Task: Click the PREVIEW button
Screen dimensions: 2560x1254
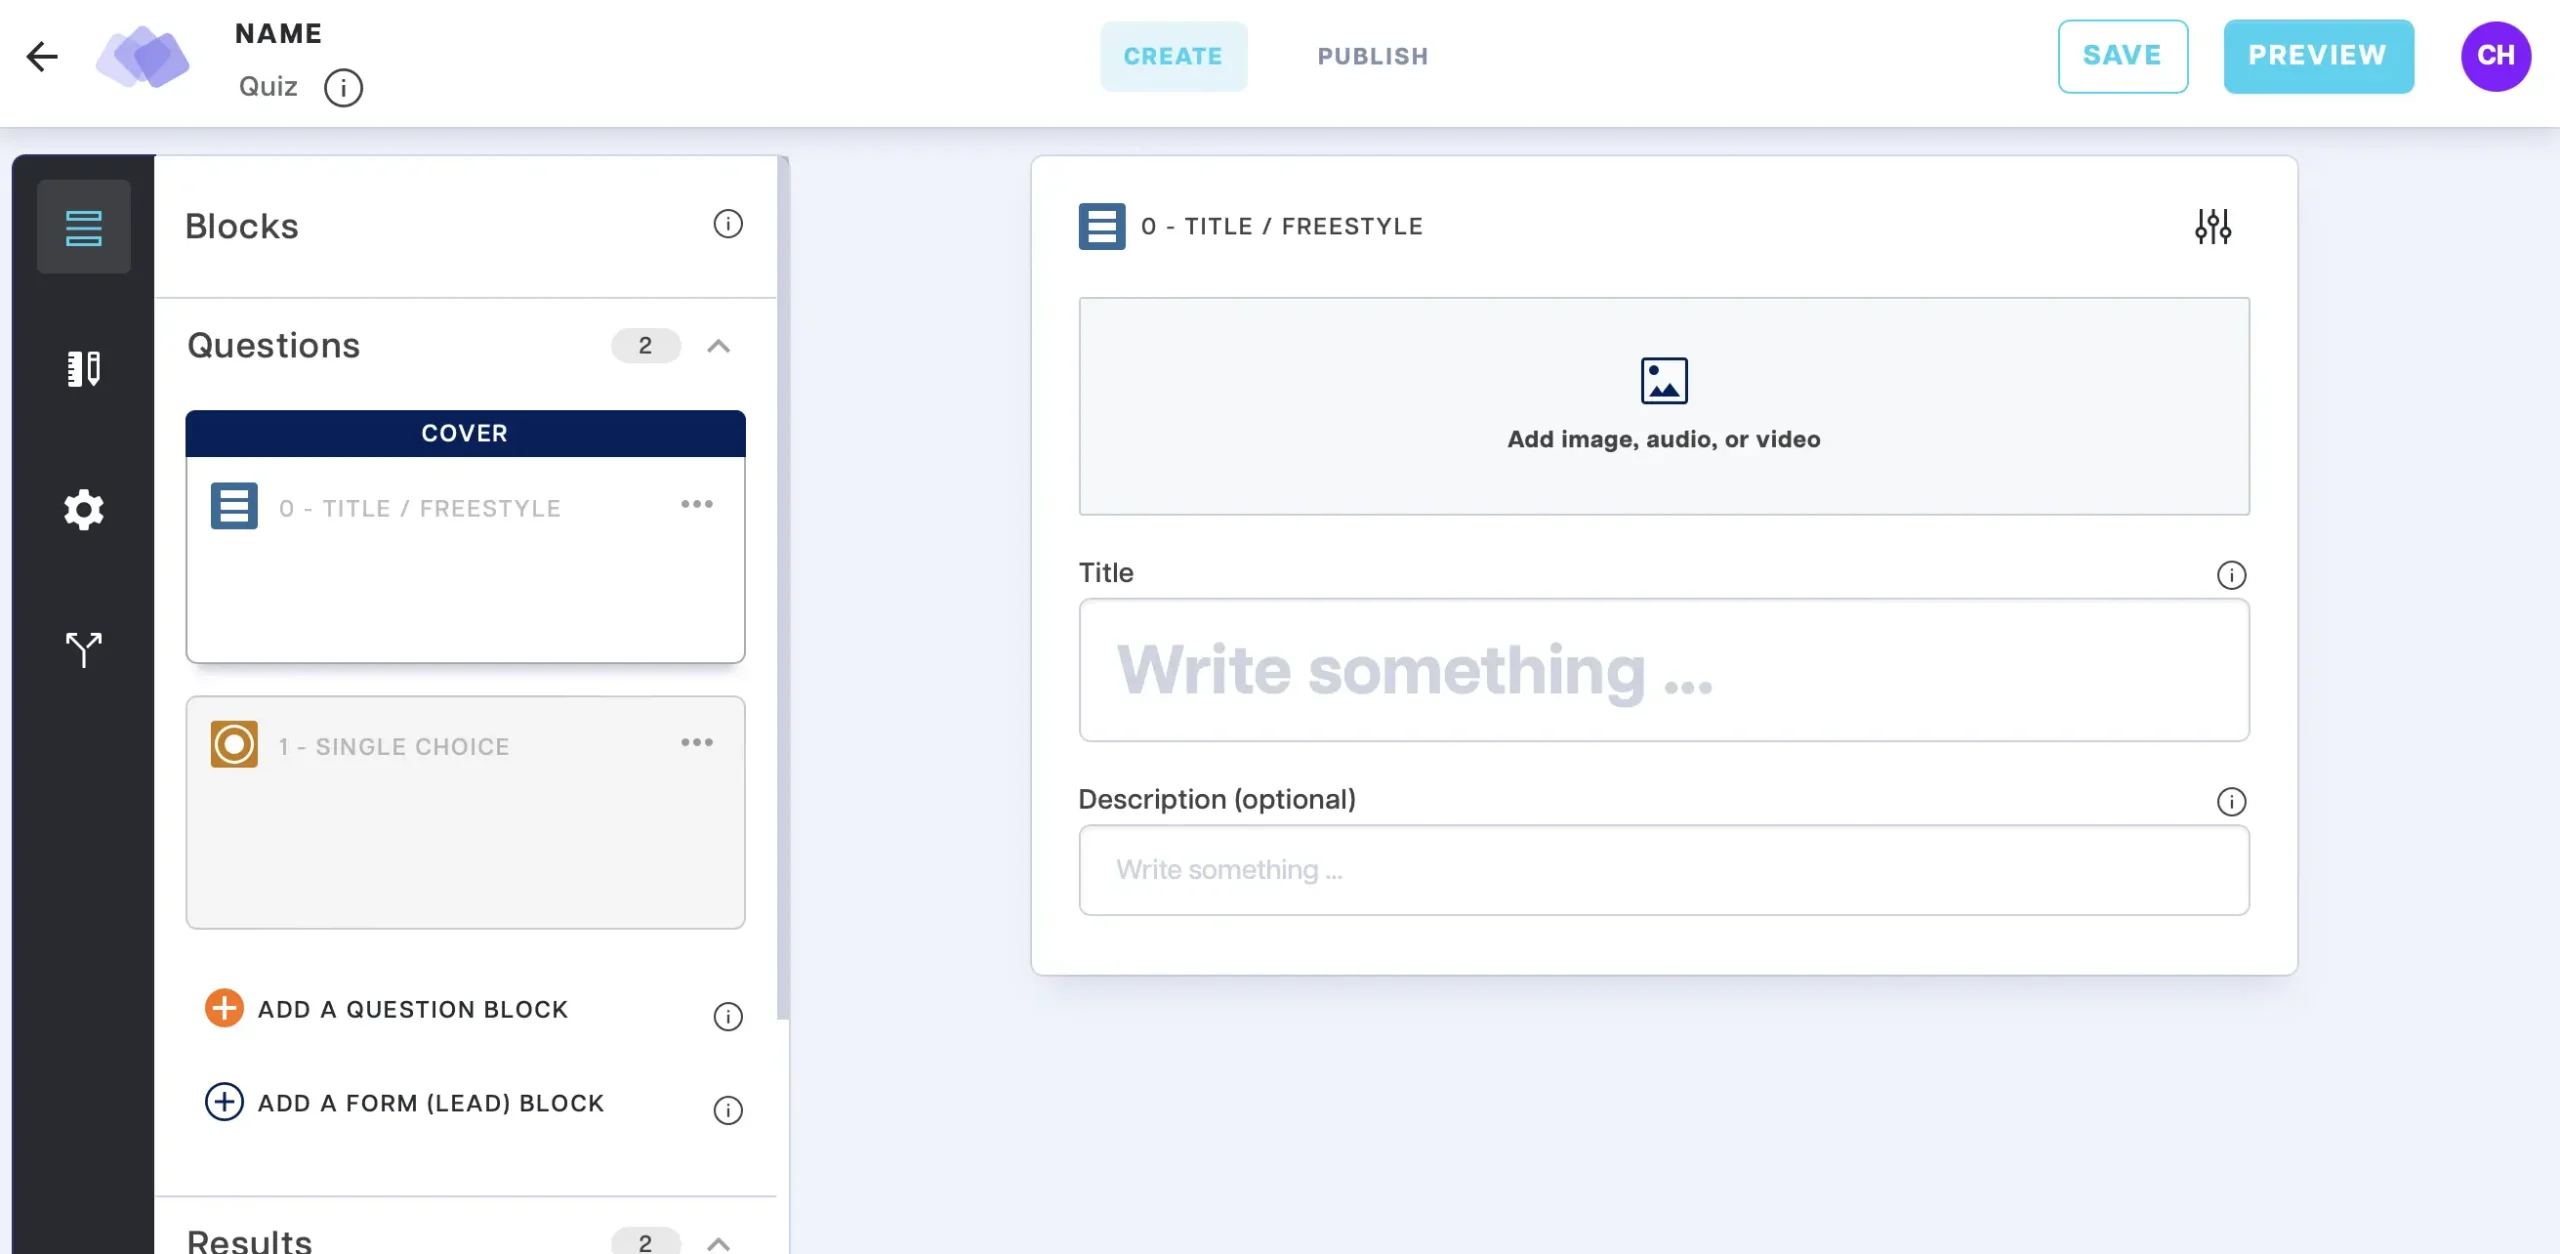Action: tap(2318, 56)
